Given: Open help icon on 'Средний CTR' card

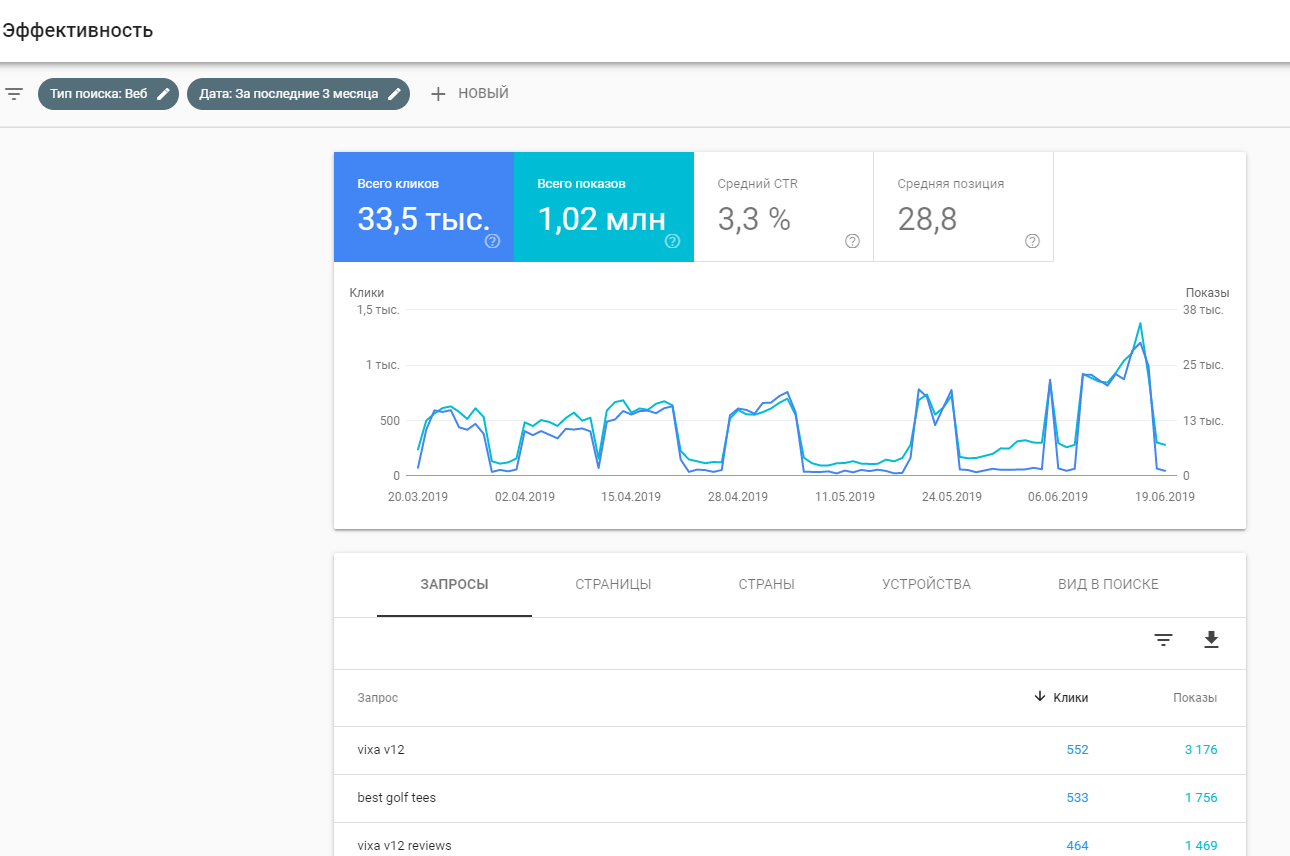Looking at the screenshot, I should [852, 241].
